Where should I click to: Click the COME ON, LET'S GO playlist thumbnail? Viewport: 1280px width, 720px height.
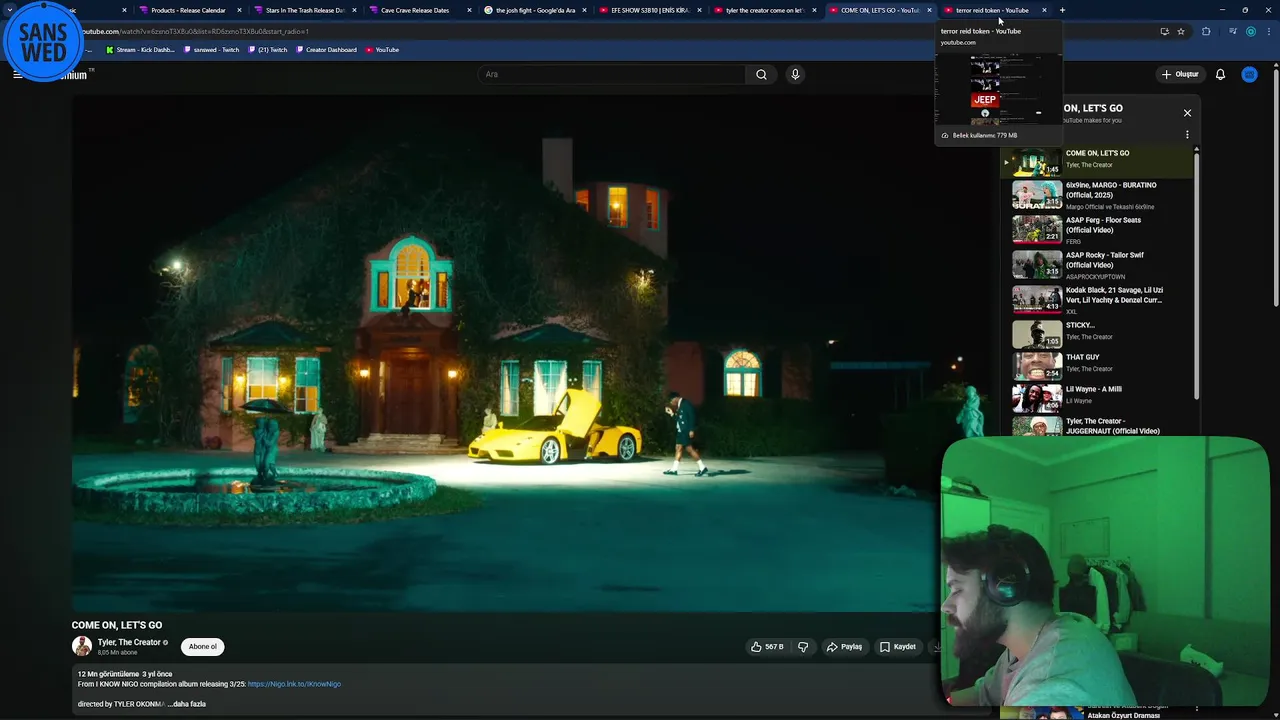(1037, 162)
